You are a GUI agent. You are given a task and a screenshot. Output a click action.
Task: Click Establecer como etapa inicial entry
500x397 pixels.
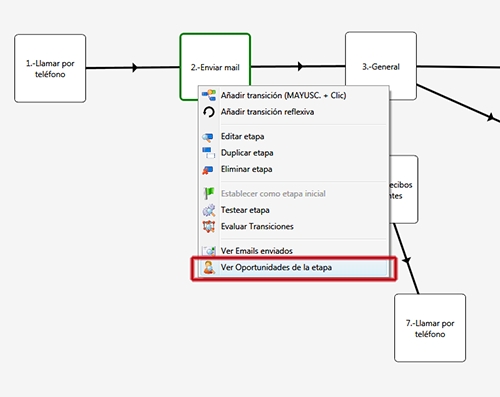294,194
